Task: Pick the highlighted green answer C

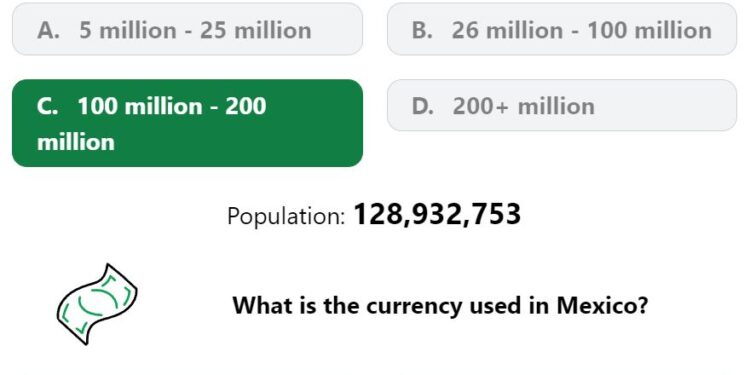Action: (187, 123)
